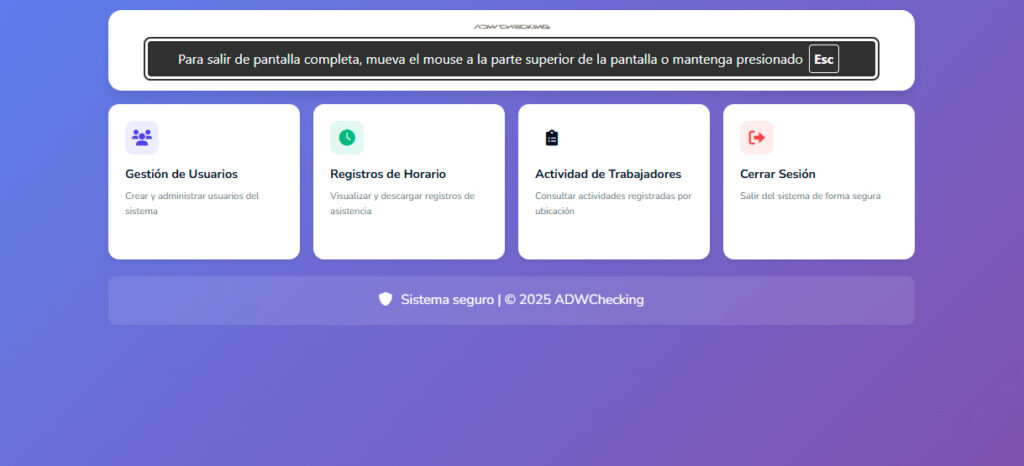1024x466 pixels.
Task: Click the shield icon in the footer
Action: tap(385, 299)
